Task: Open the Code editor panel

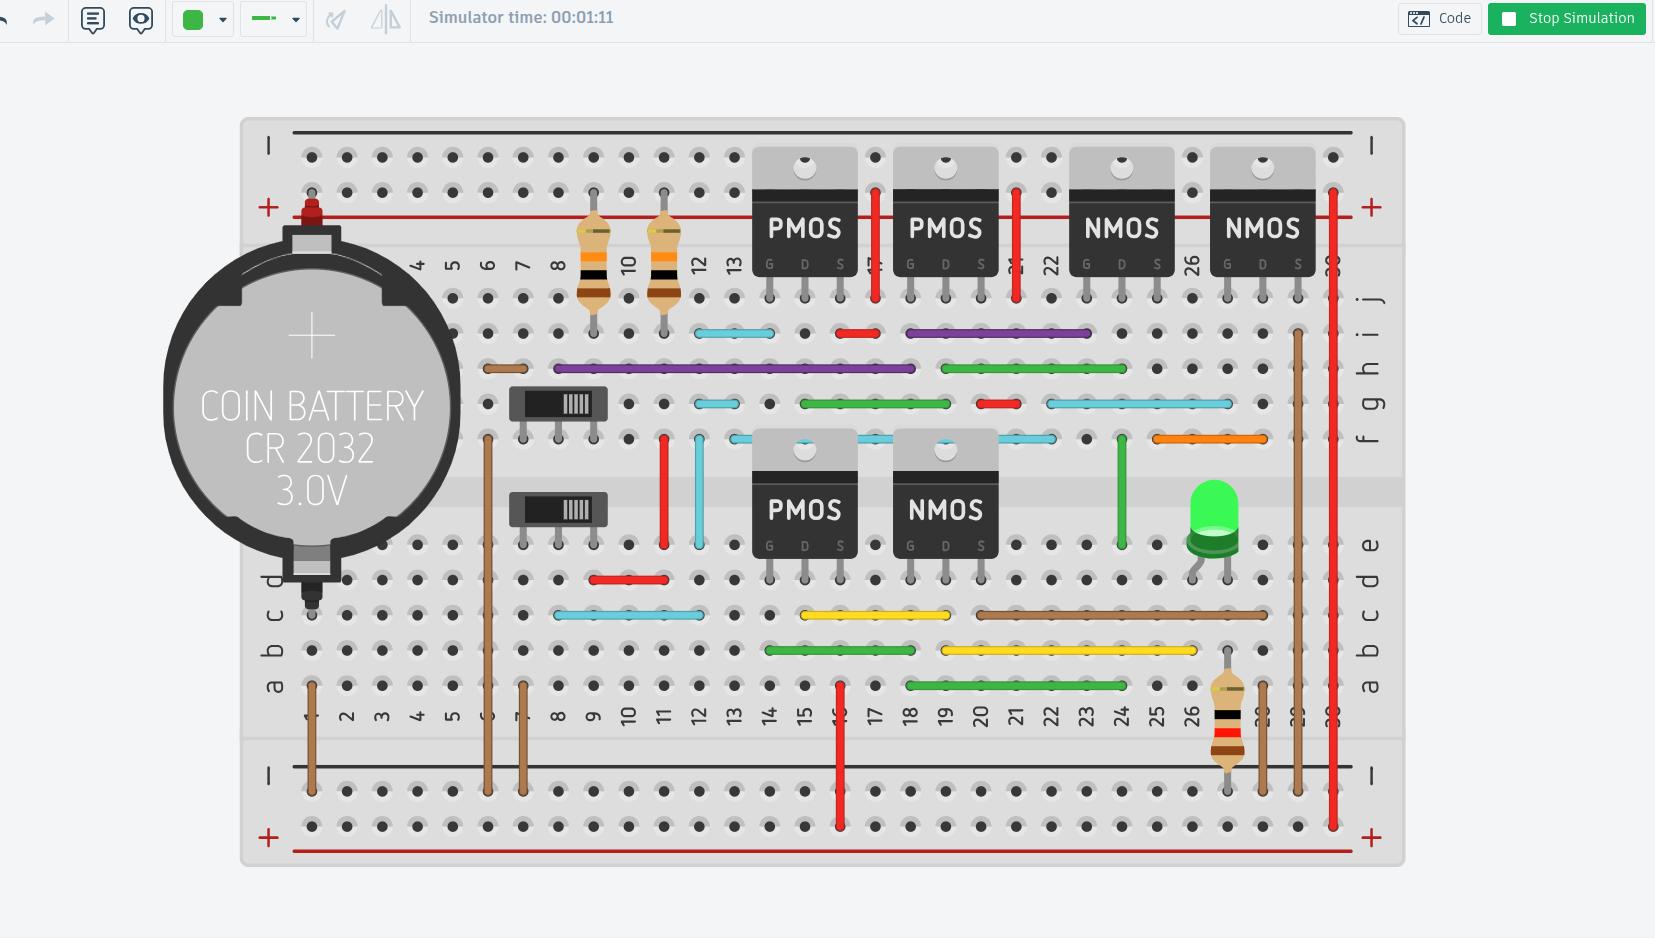Action: [1439, 19]
